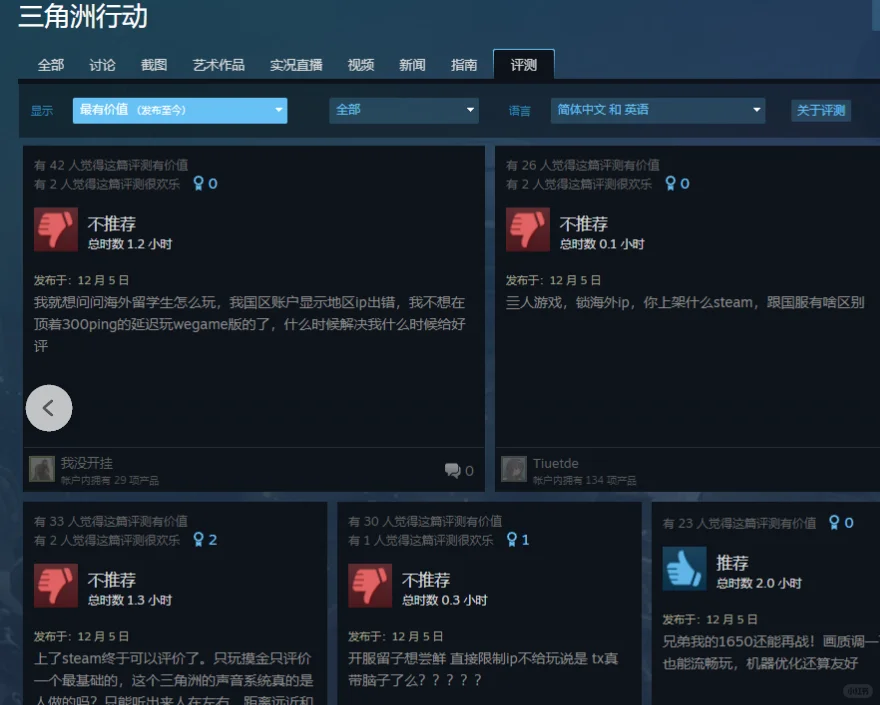880x705 pixels.
Task: Click the left arrow previous button
Action: [x=49, y=408]
